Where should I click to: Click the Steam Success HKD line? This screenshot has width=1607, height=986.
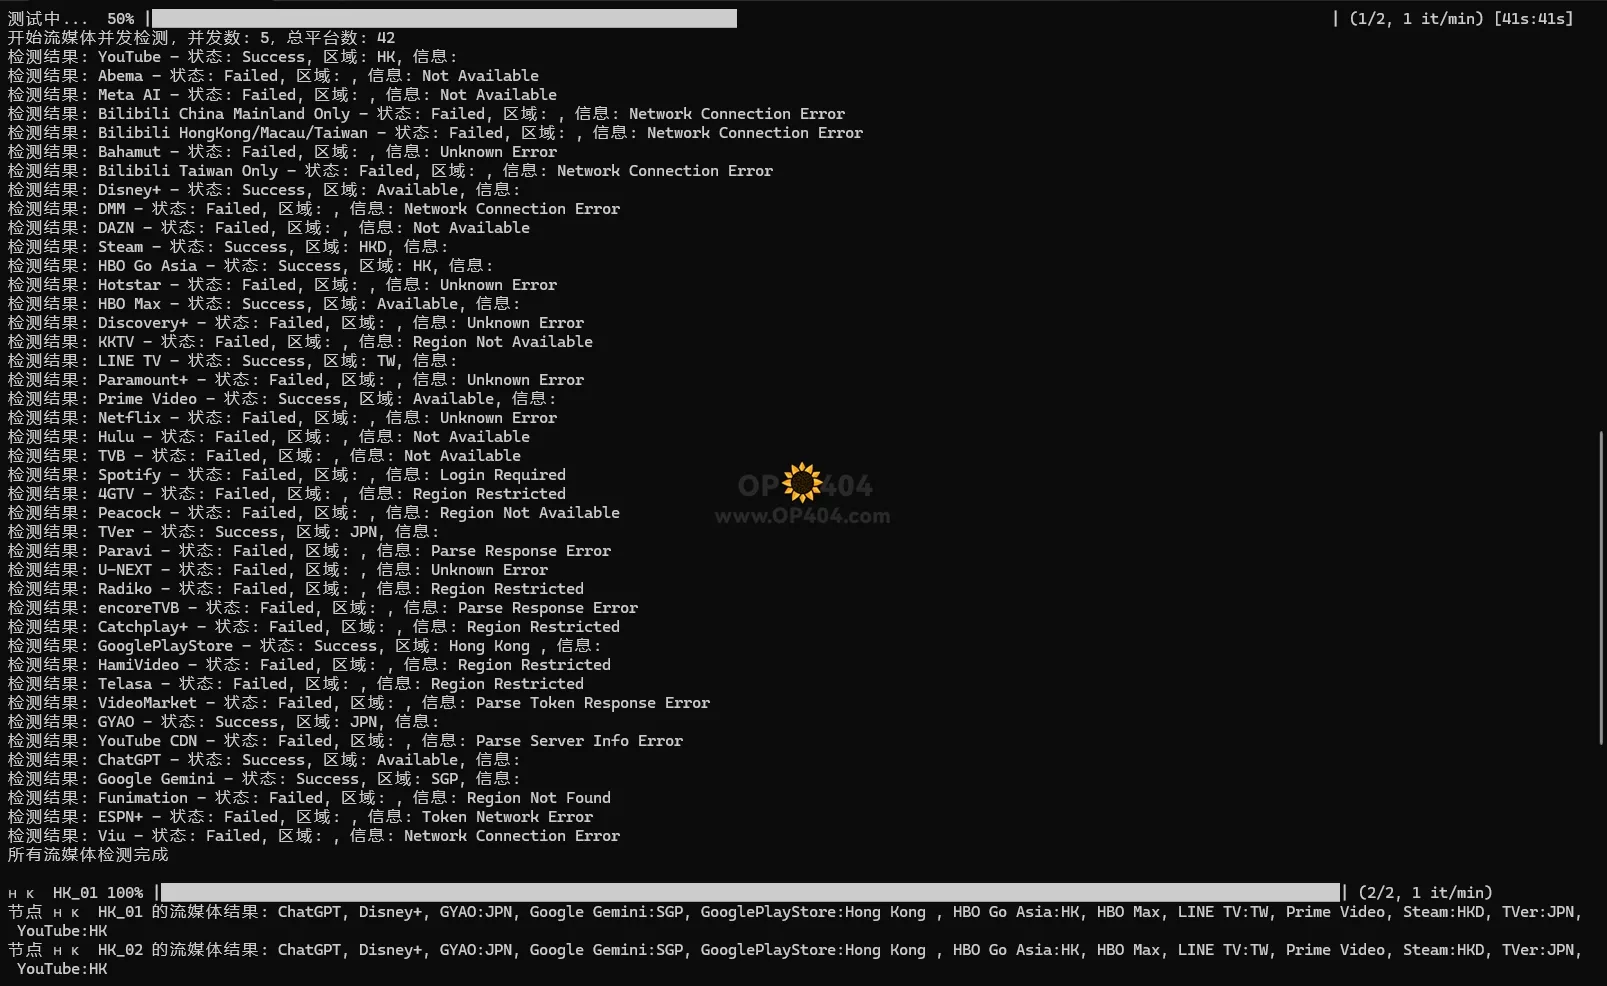pyautogui.click(x=228, y=247)
